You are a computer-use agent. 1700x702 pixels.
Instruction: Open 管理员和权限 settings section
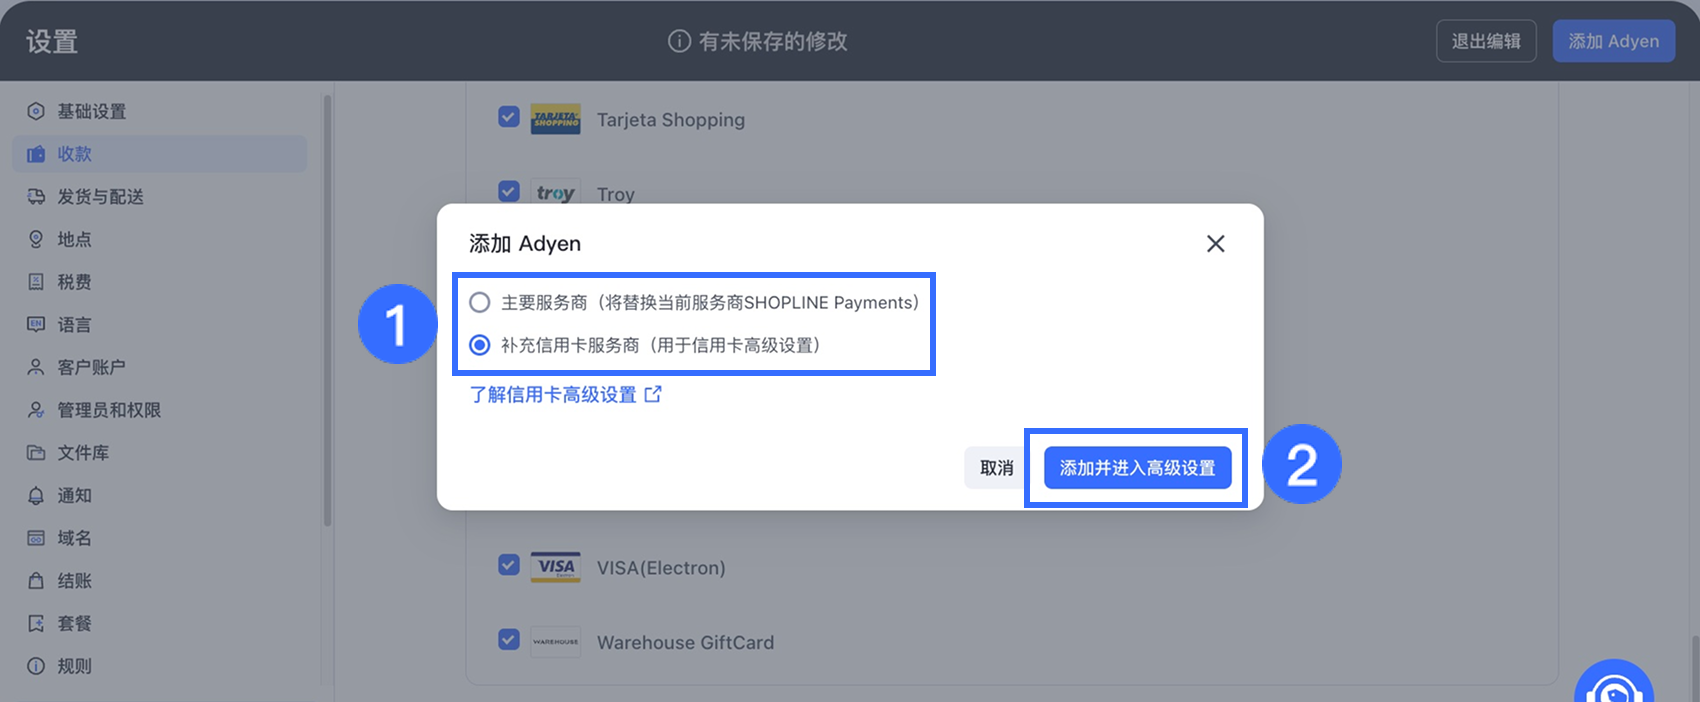click(x=160, y=410)
